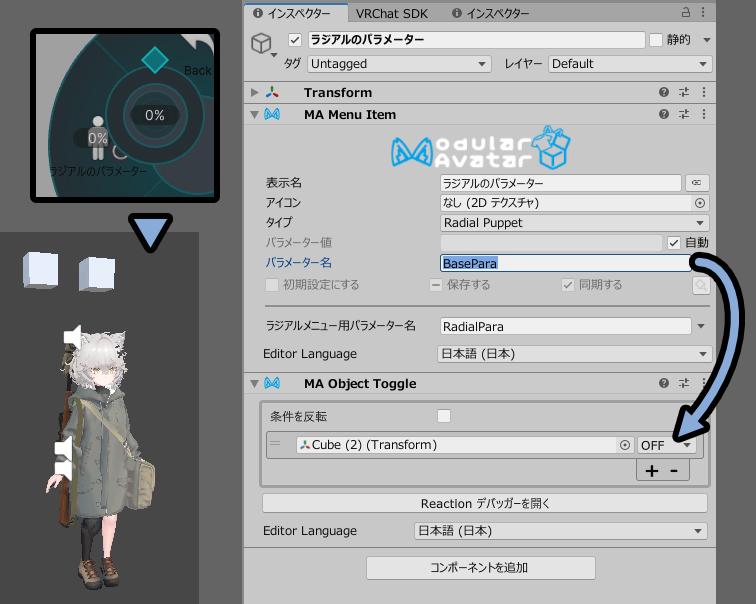Viewport: 756px width, 604px height.
Task: Click the Cube (2) row drag handle
Action: coord(275,443)
